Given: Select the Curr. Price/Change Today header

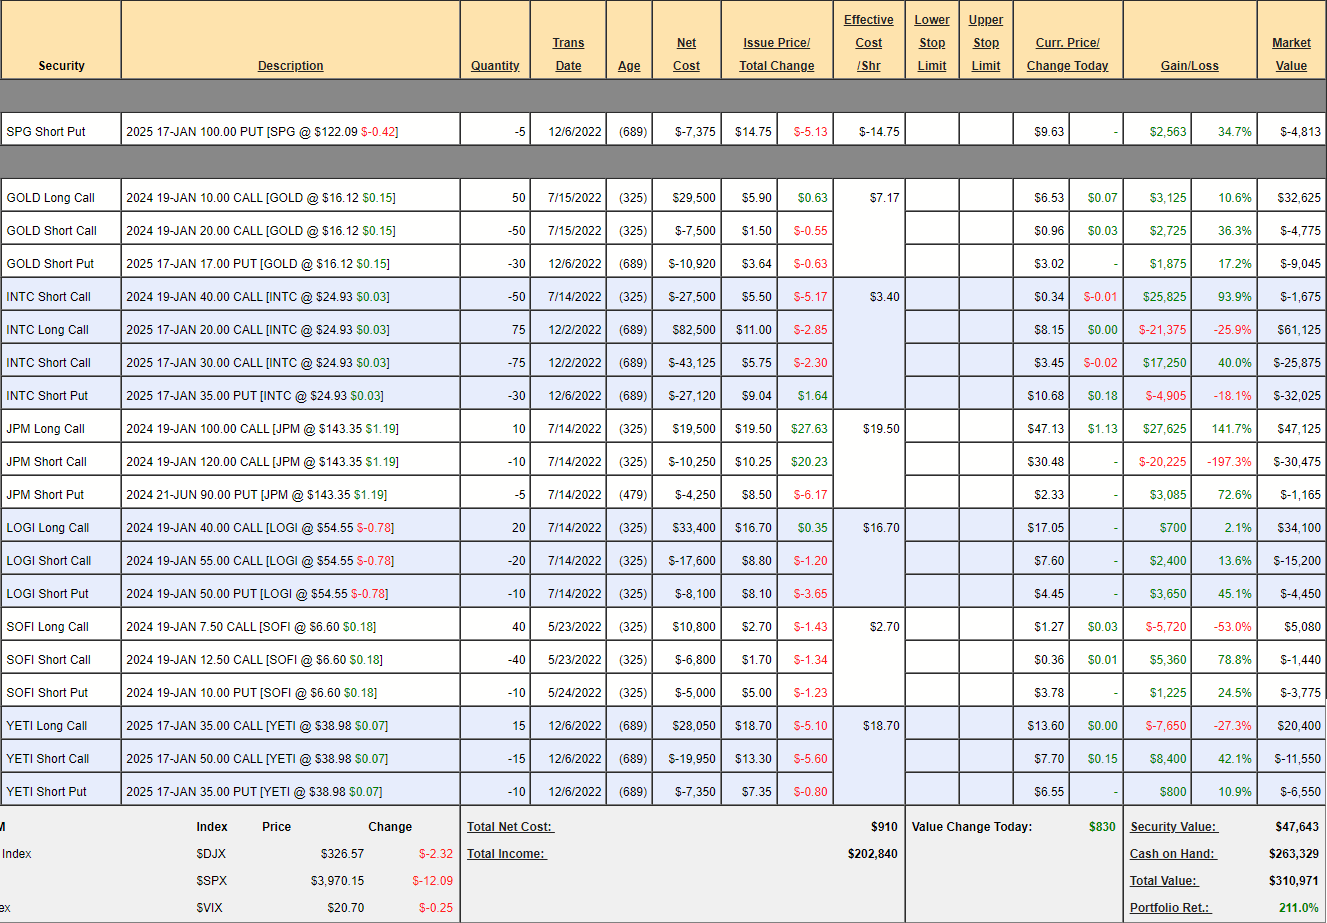Looking at the screenshot, I should coord(1067,54).
